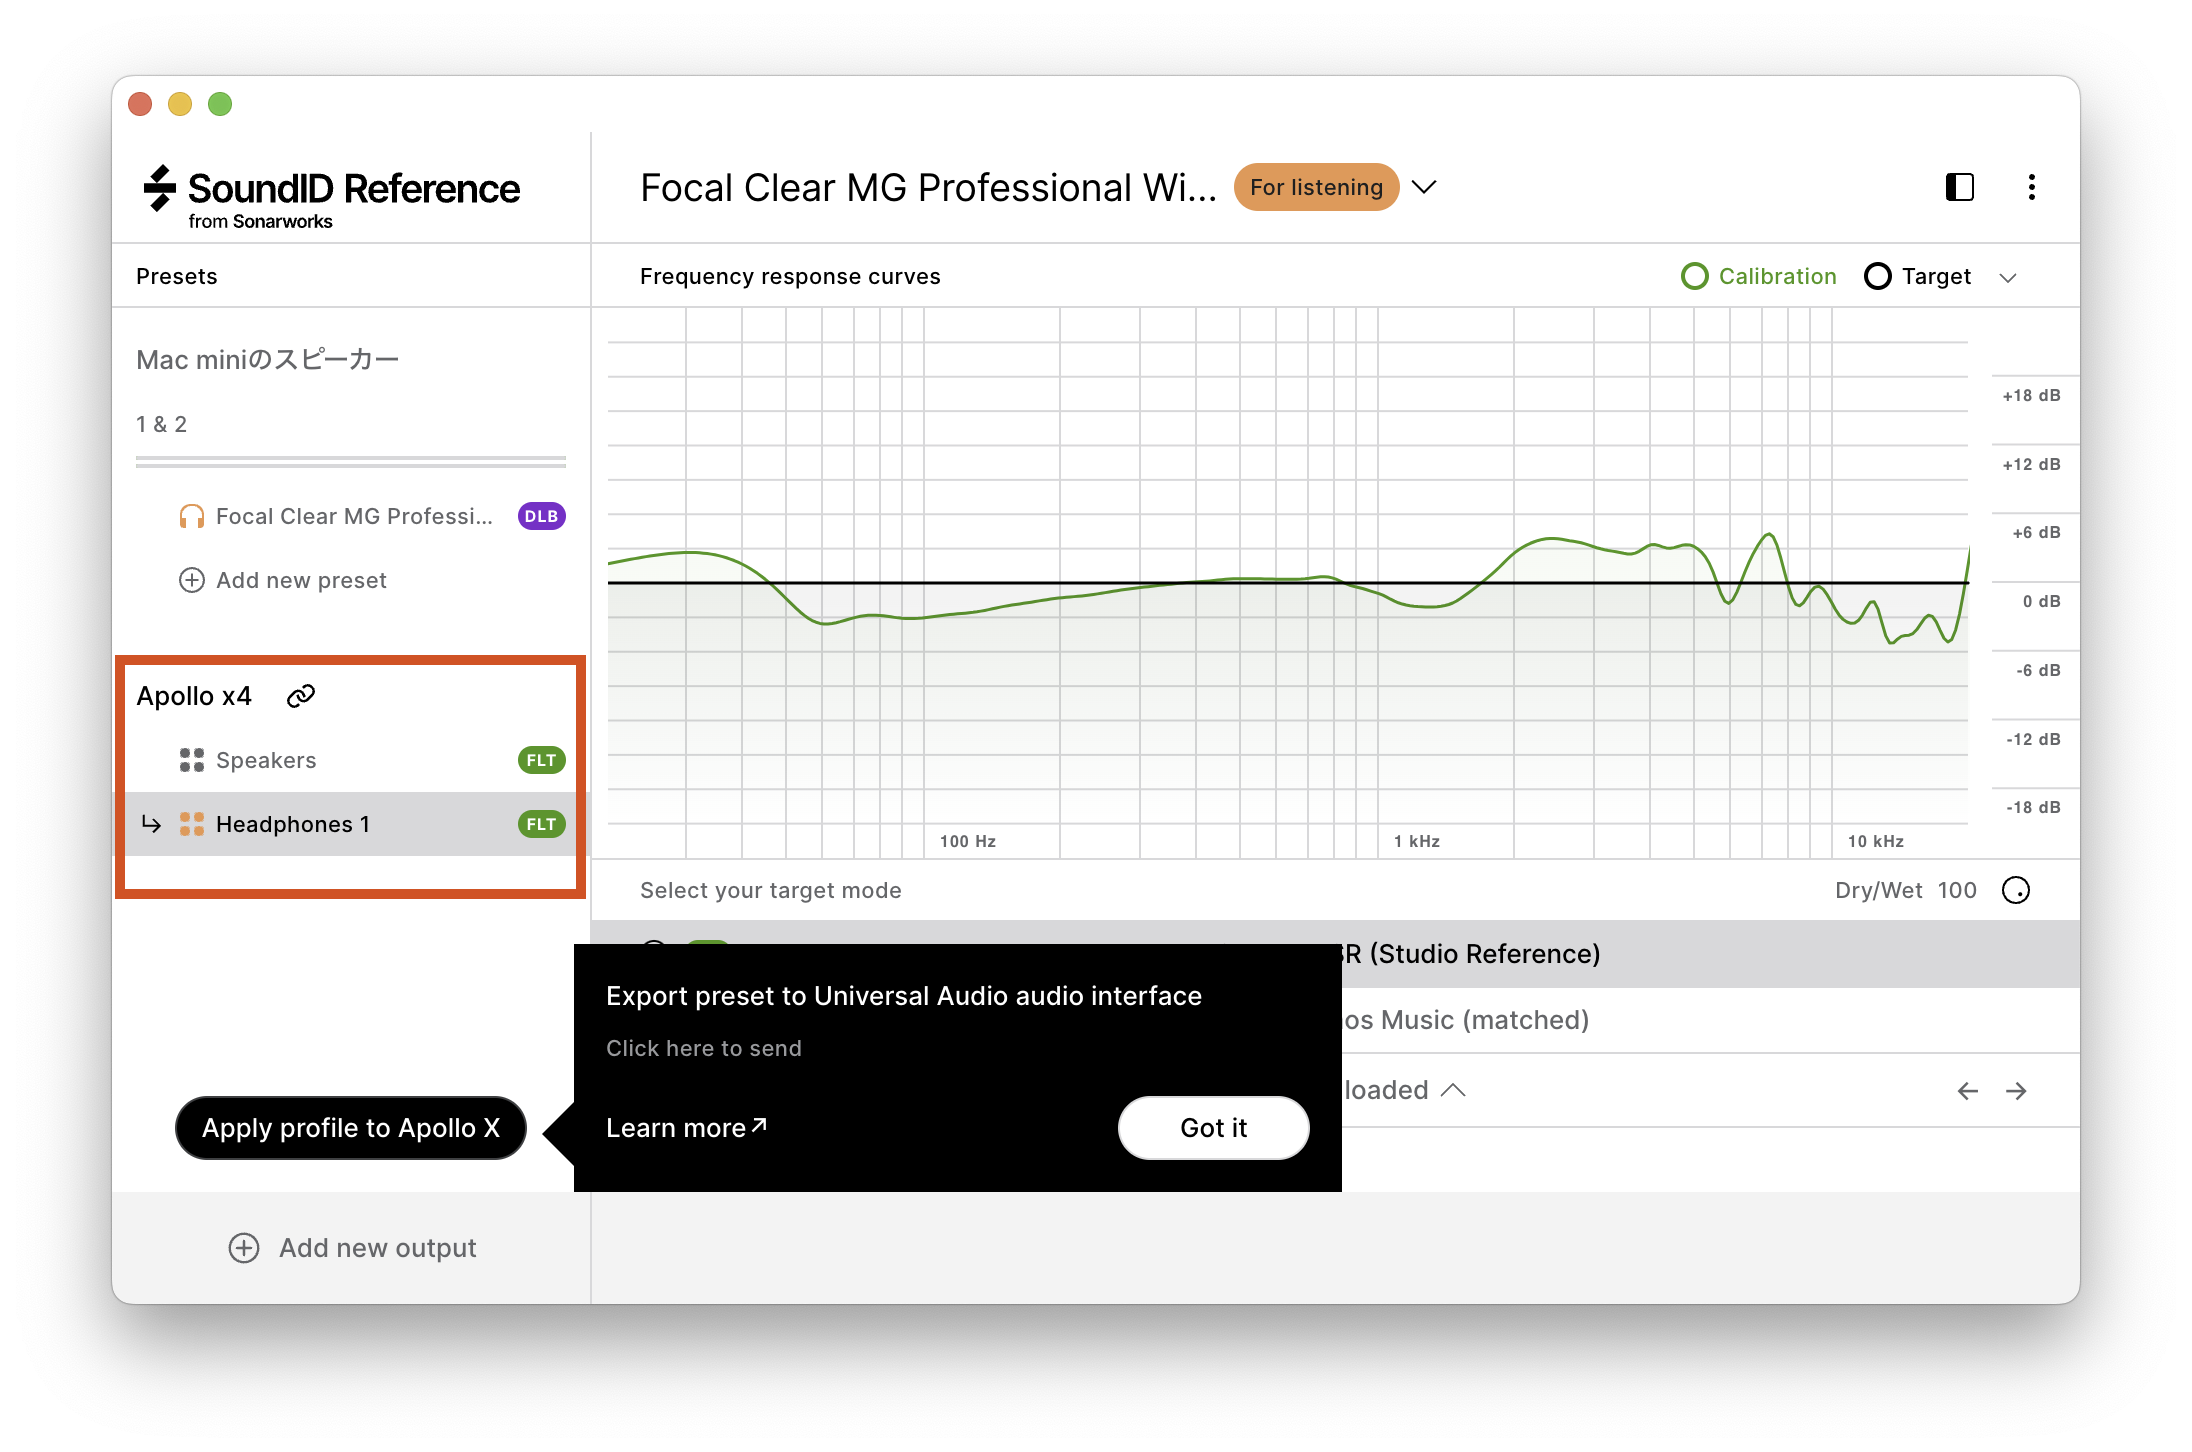Viewport: 2192px width, 1452px height.
Task: Click the Speakers four-dot icon
Action: [x=191, y=760]
